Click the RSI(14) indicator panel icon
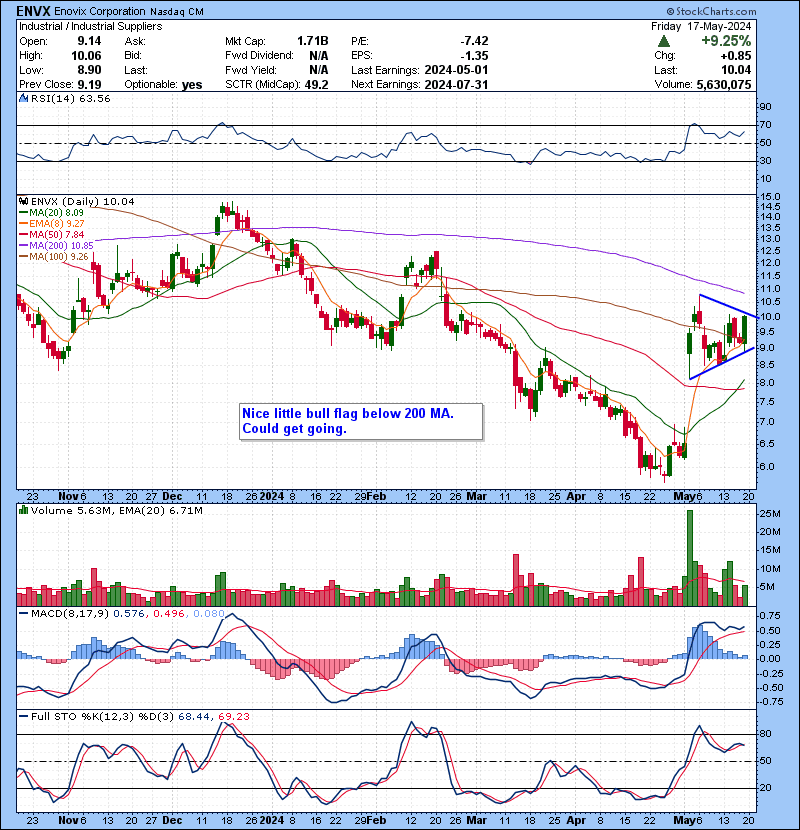 tap(23, 98)
